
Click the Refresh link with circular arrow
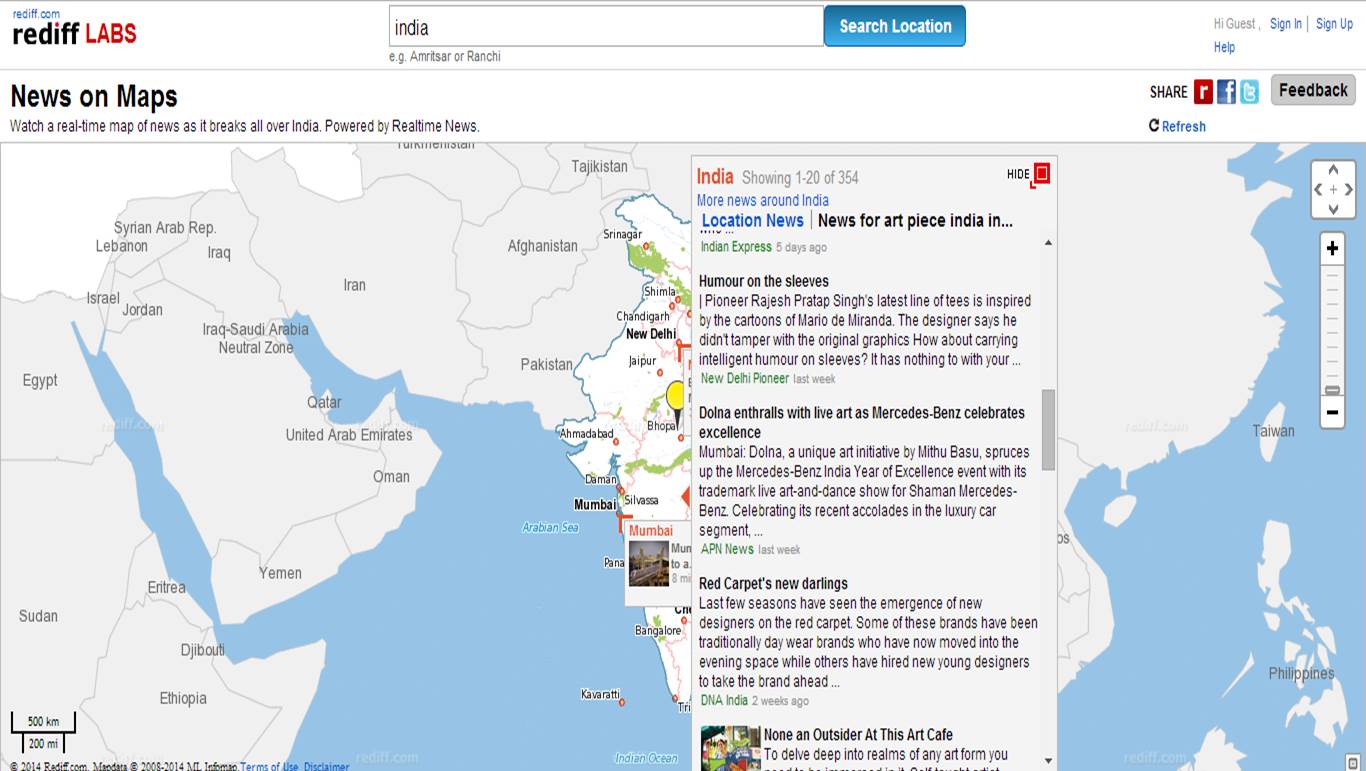(1177, 126)
